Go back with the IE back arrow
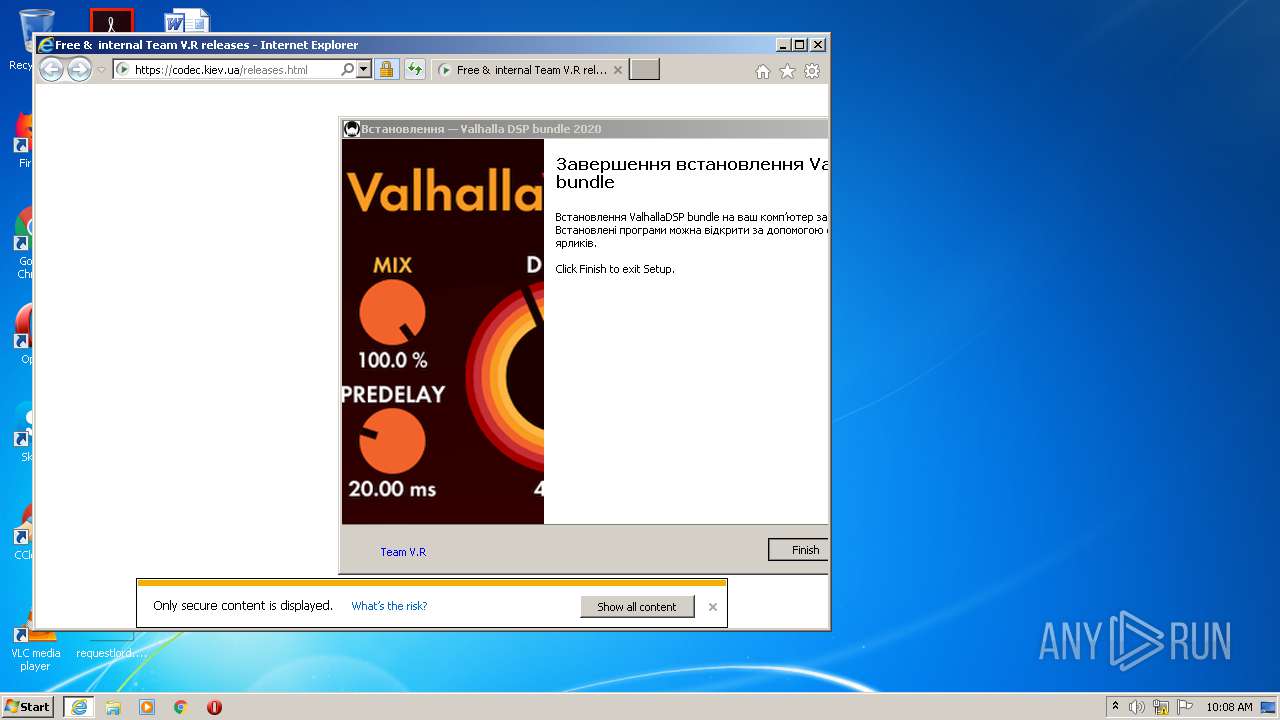 51,70
